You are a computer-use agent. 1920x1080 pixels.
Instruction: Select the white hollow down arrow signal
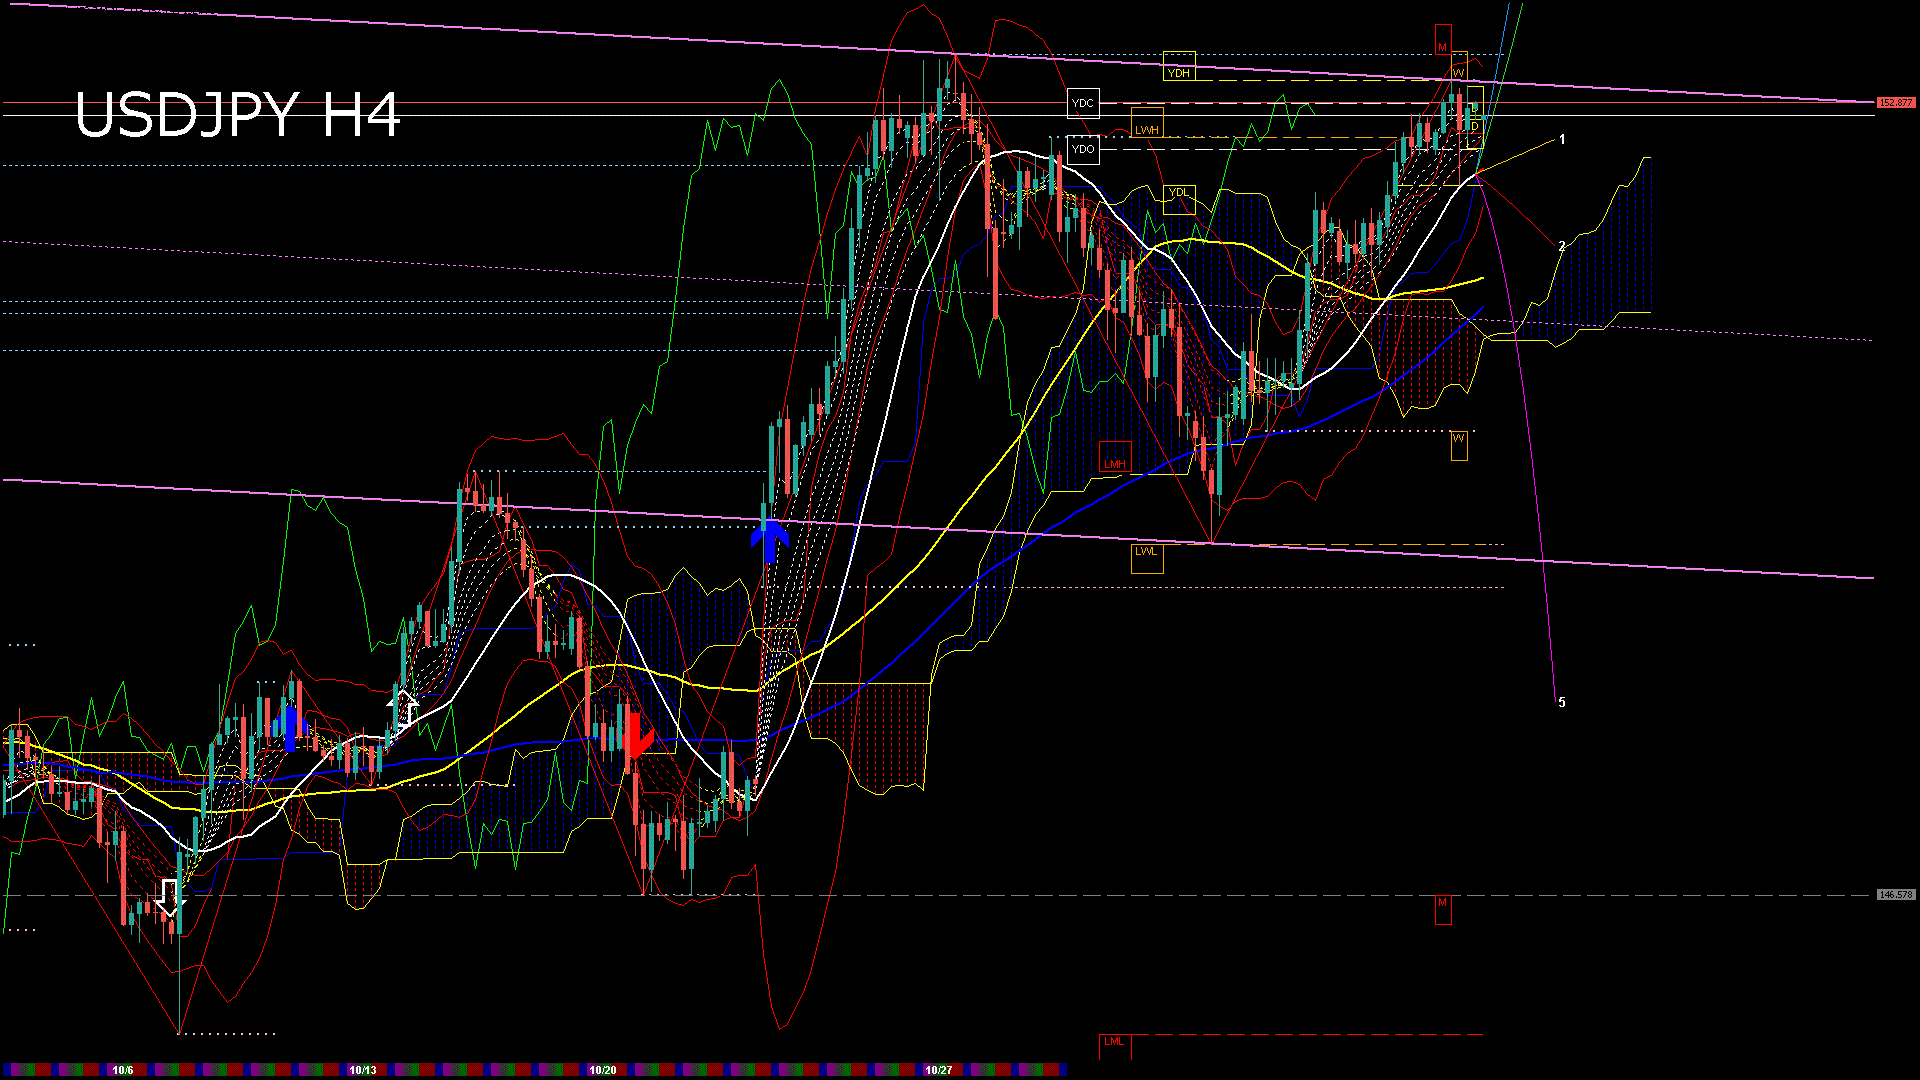[x=170, y=898]
